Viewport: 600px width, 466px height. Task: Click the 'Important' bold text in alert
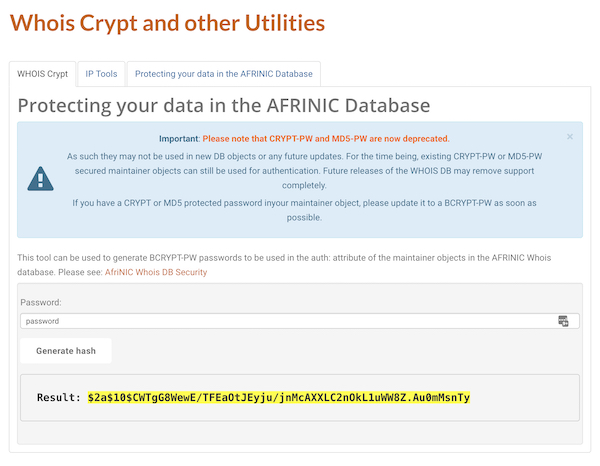(x=179, y=138)
